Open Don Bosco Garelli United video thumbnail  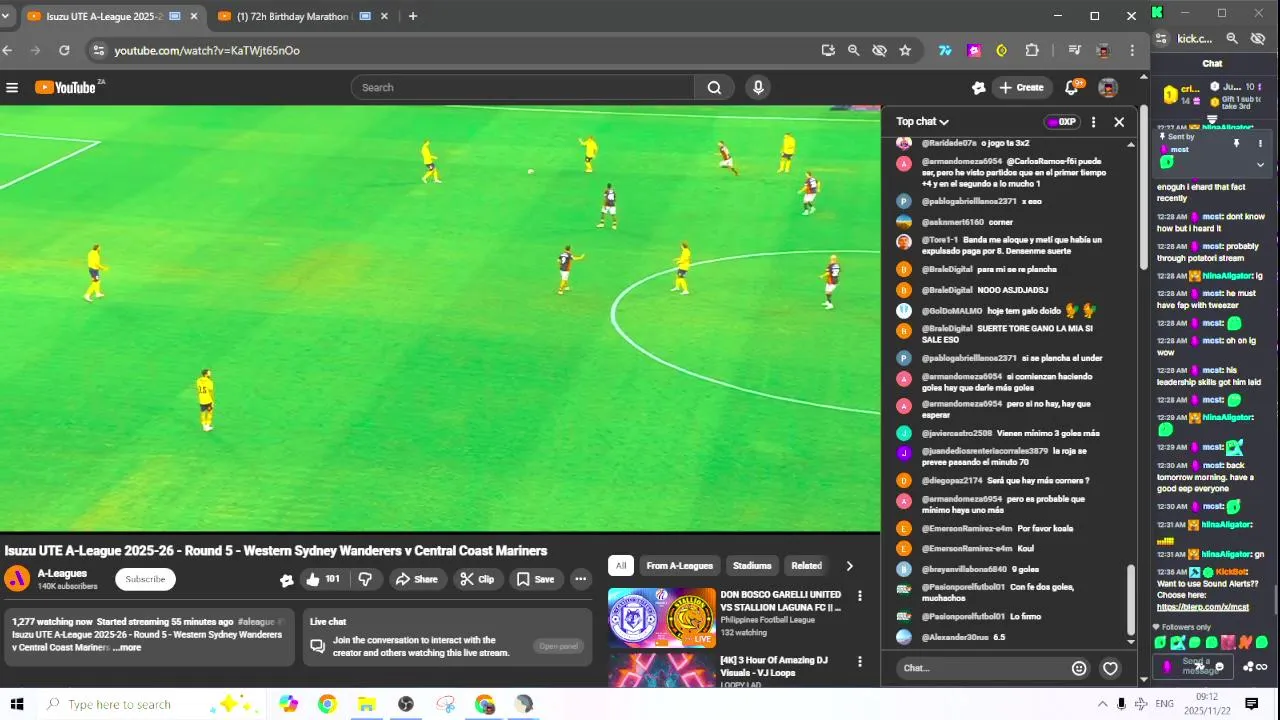662,618
